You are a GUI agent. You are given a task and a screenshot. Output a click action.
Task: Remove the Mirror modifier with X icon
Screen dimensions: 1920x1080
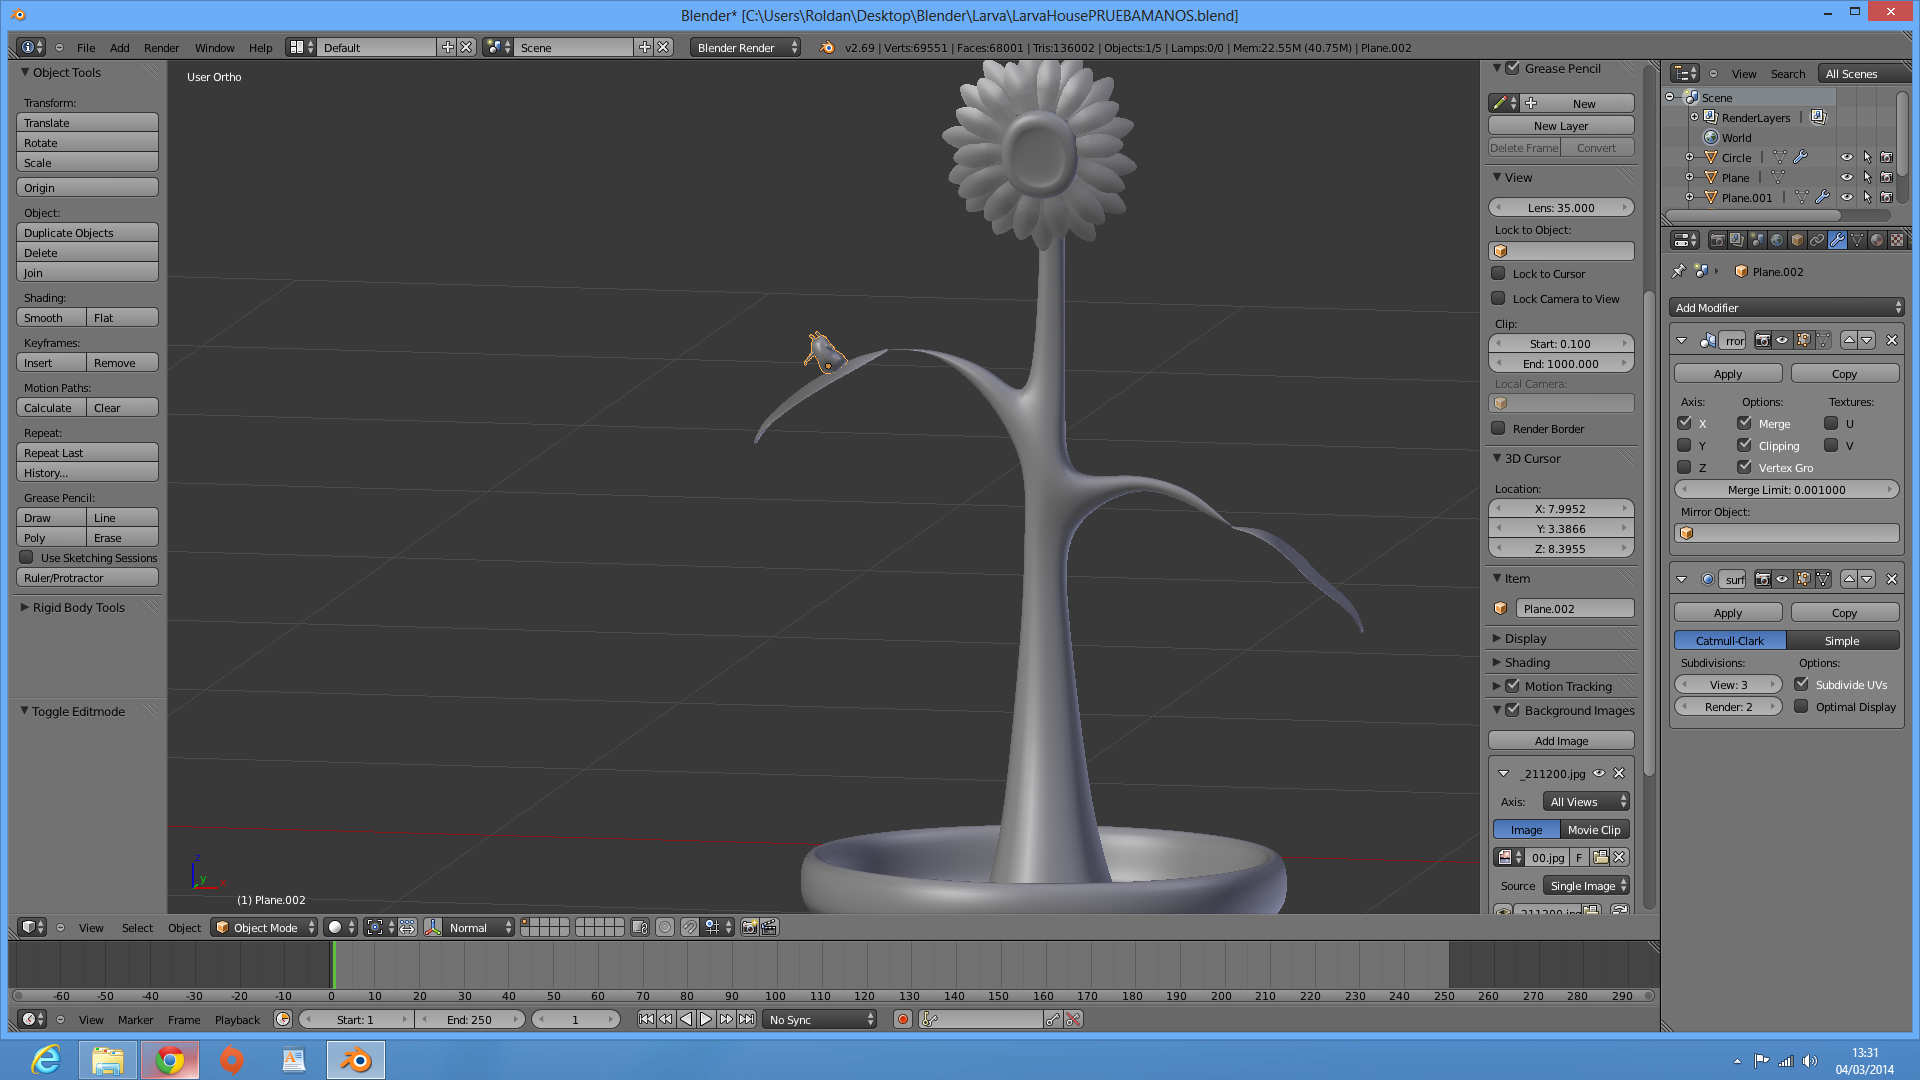pos(1891,341)
